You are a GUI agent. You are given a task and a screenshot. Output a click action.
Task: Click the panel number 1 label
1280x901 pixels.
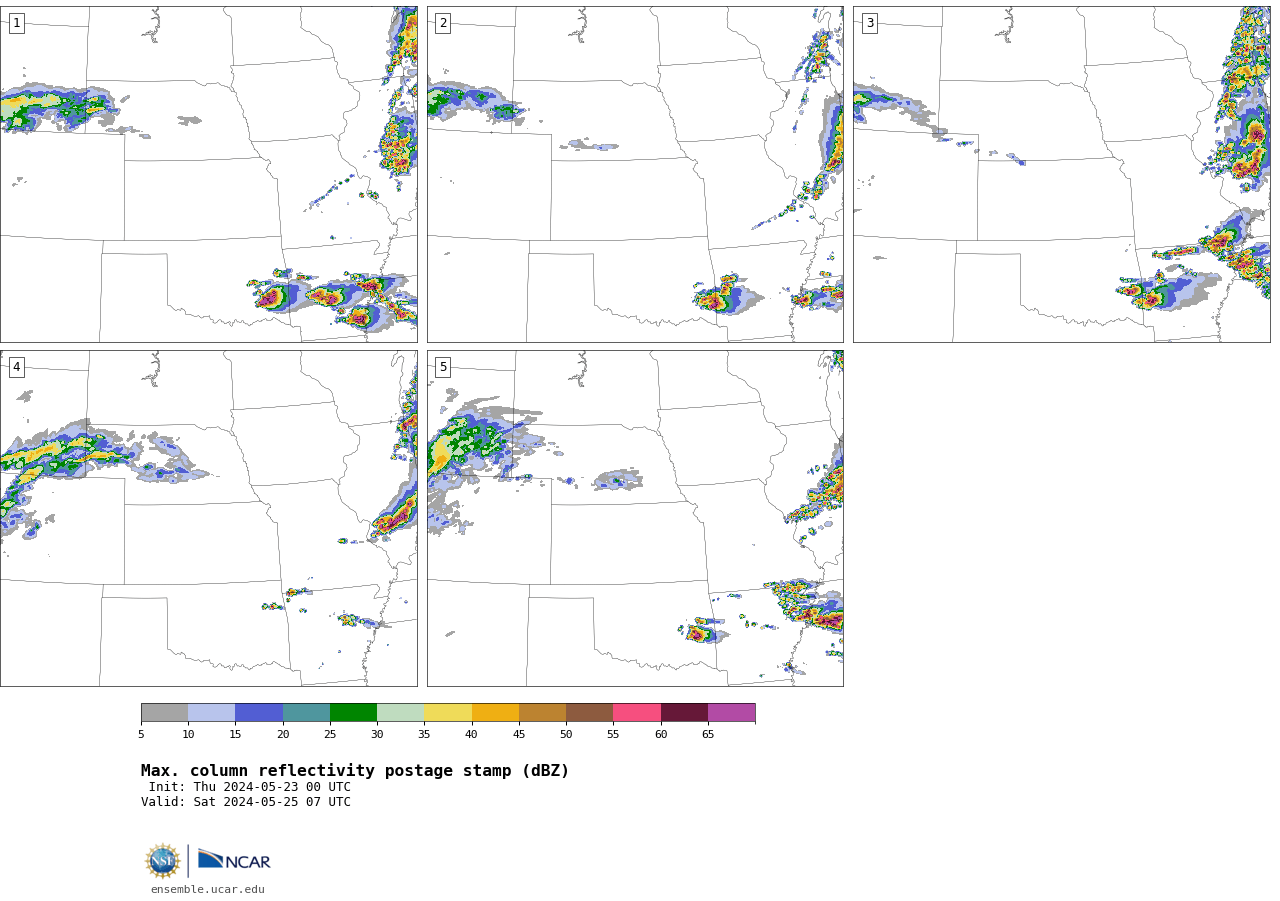(16, 23)
